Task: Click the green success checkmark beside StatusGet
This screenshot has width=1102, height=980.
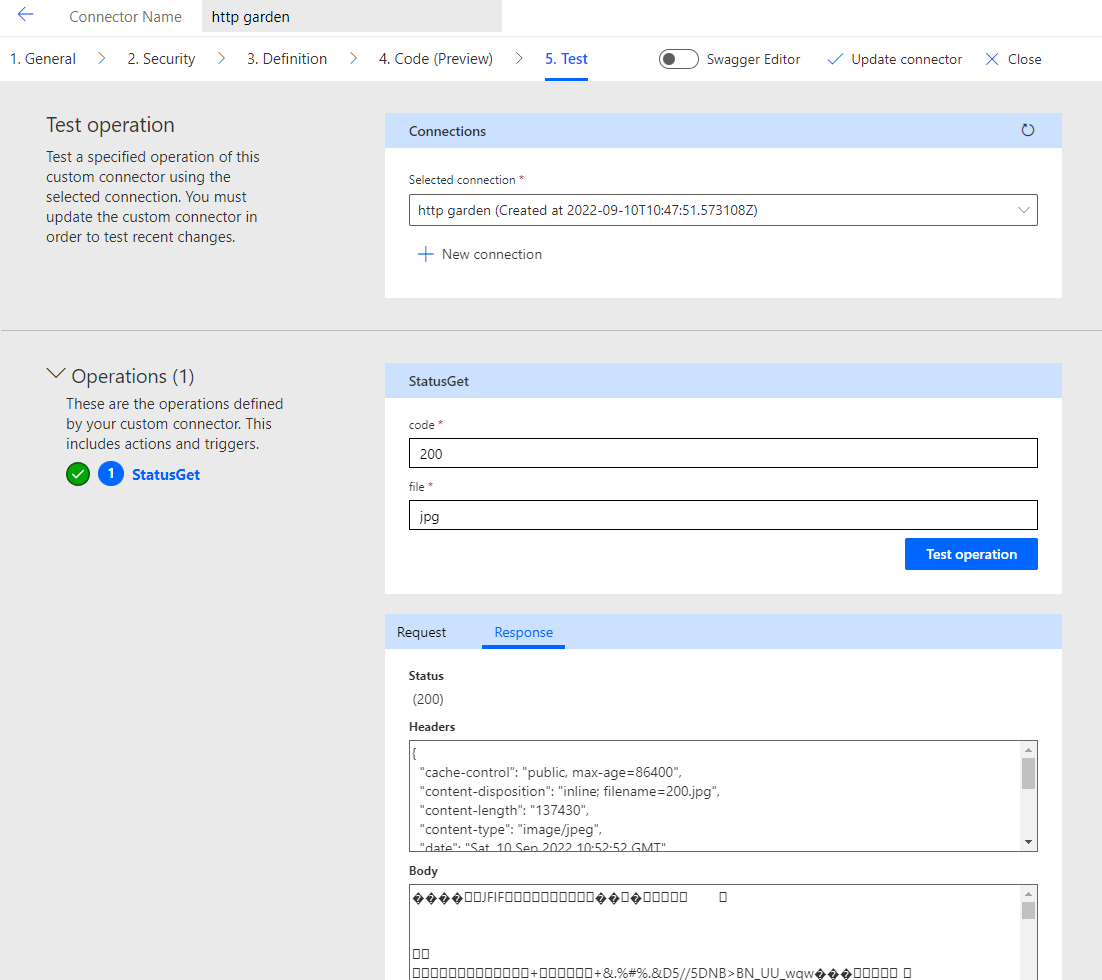Action: pyautogui.click(x=78, y=475)
